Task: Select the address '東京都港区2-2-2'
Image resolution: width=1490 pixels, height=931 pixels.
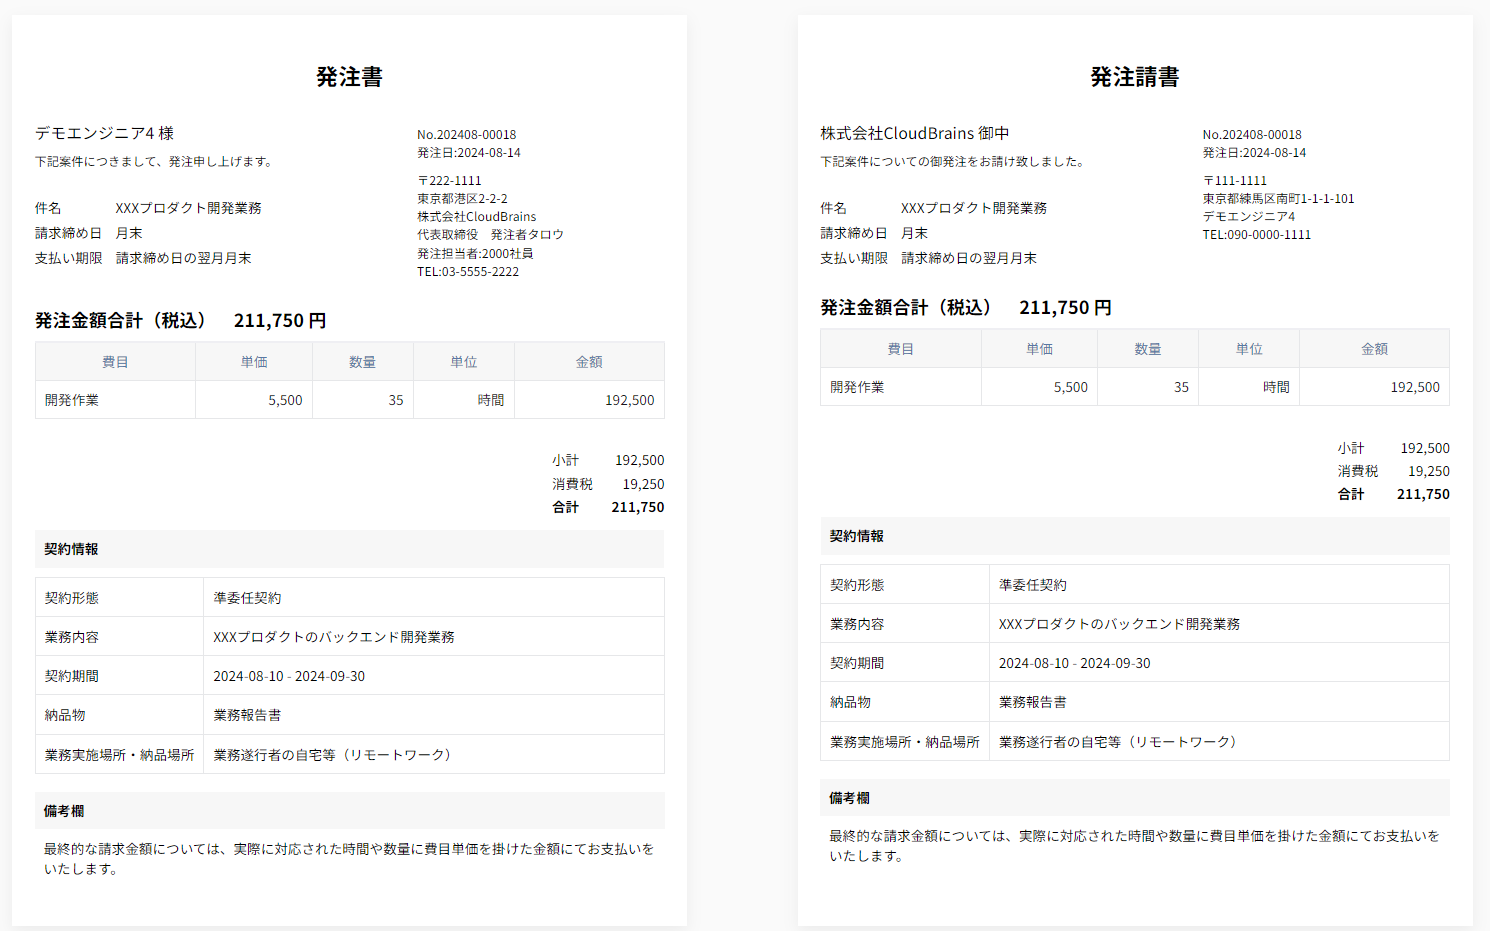Action: click(462, 199)
